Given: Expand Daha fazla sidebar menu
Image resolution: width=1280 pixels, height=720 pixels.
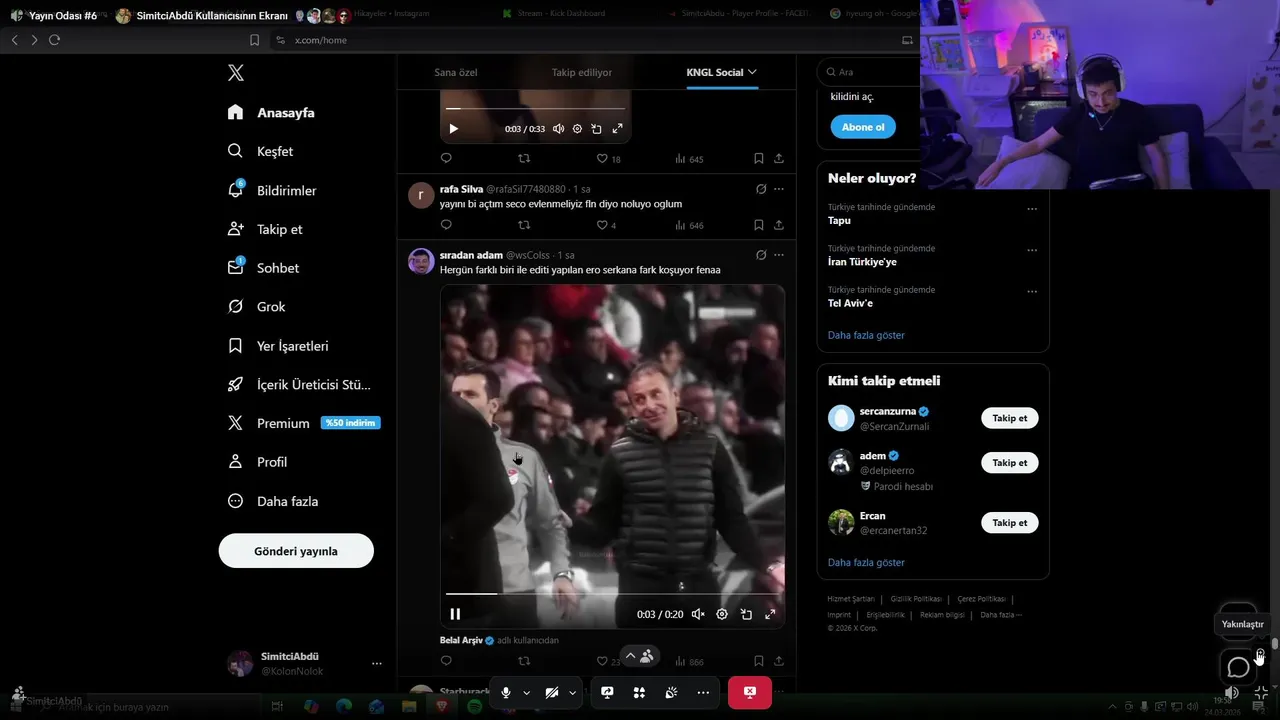Looking at the screenshot, I should point(272,501).
